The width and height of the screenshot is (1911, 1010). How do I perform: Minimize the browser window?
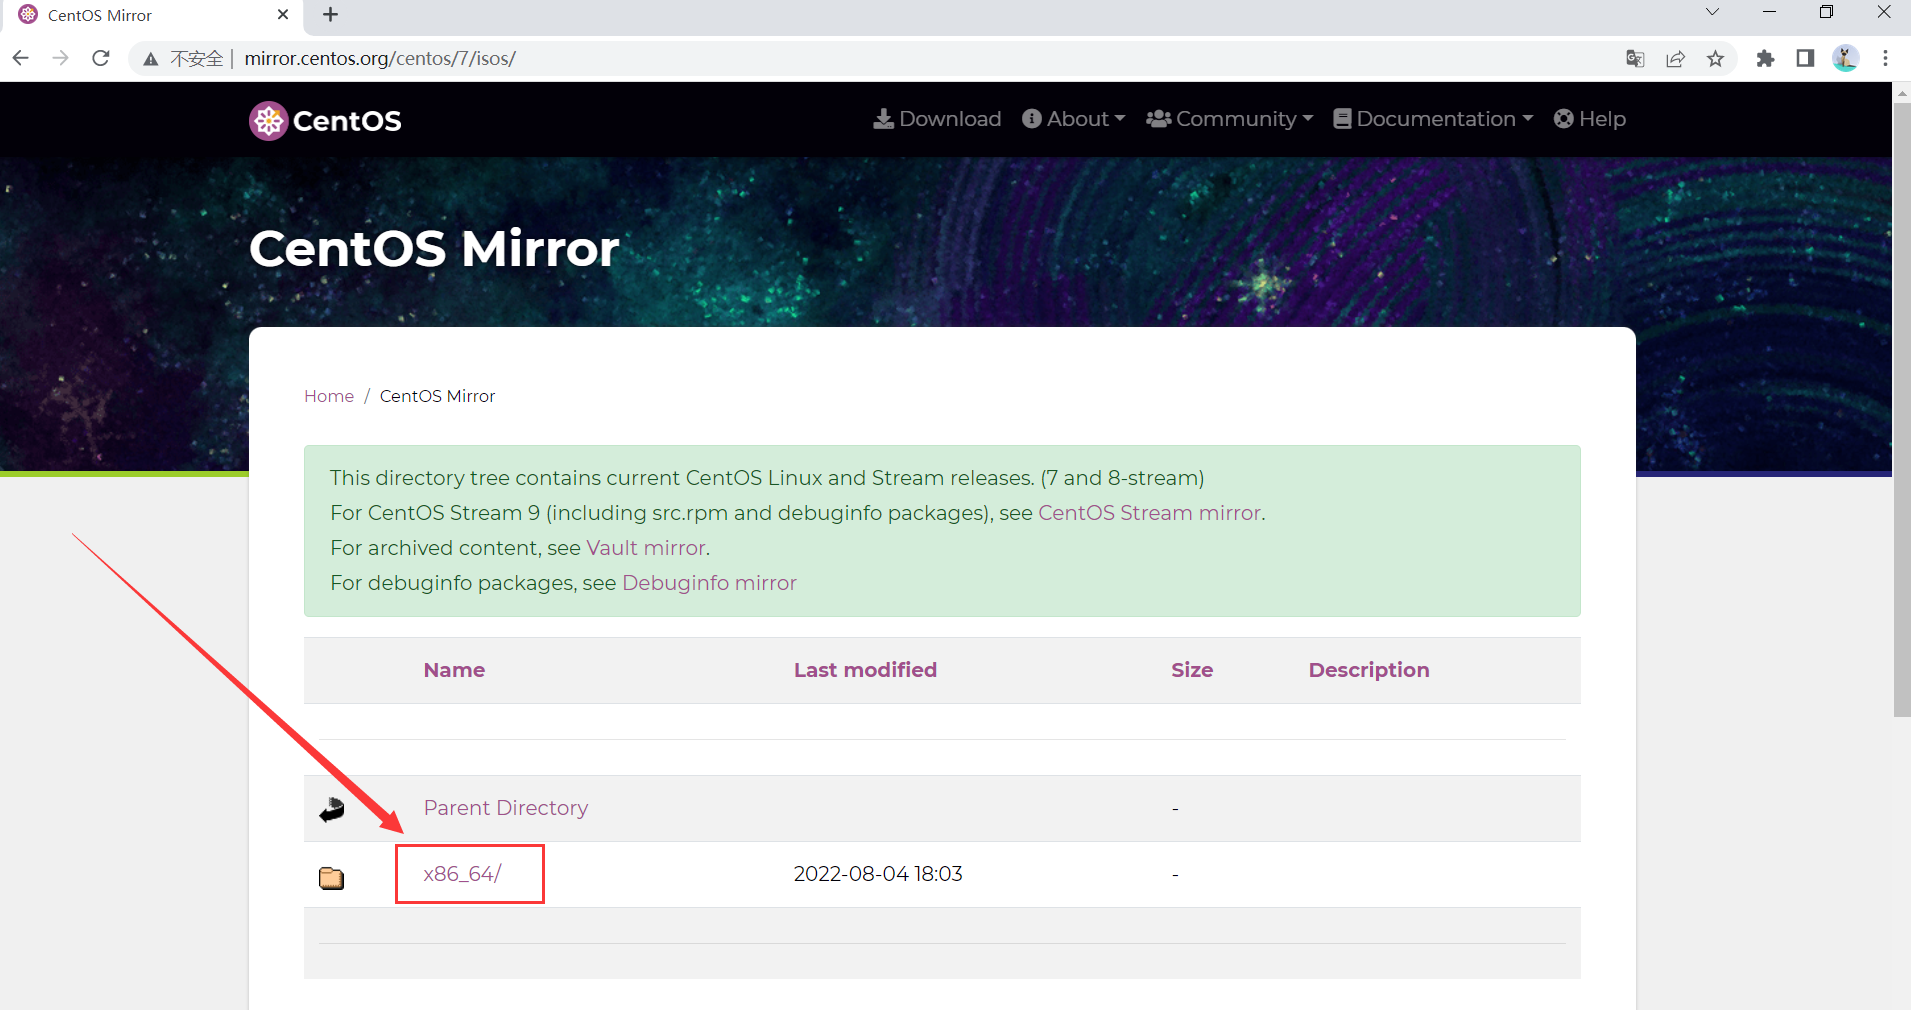pyautogui.click(x=1769, y=12)
